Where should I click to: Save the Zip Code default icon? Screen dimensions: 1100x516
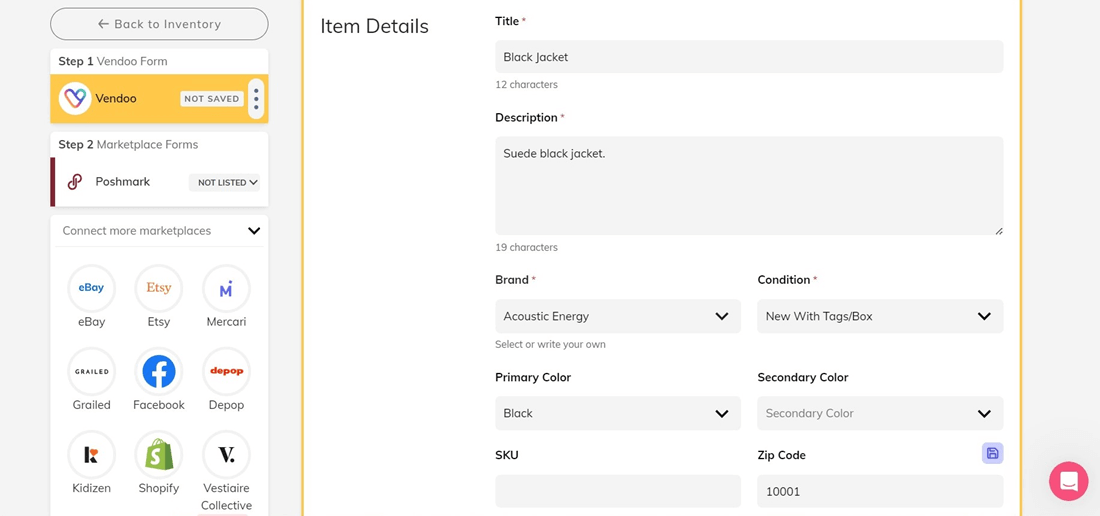pyautogui.click(x=992, y=453)
